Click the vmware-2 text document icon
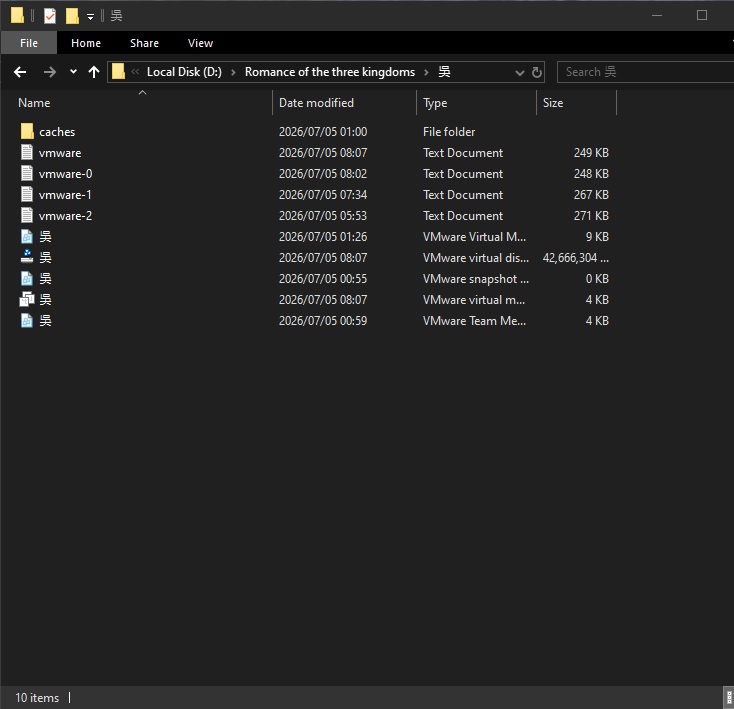This screenshot has width=734, height=709. click(27, 215)
